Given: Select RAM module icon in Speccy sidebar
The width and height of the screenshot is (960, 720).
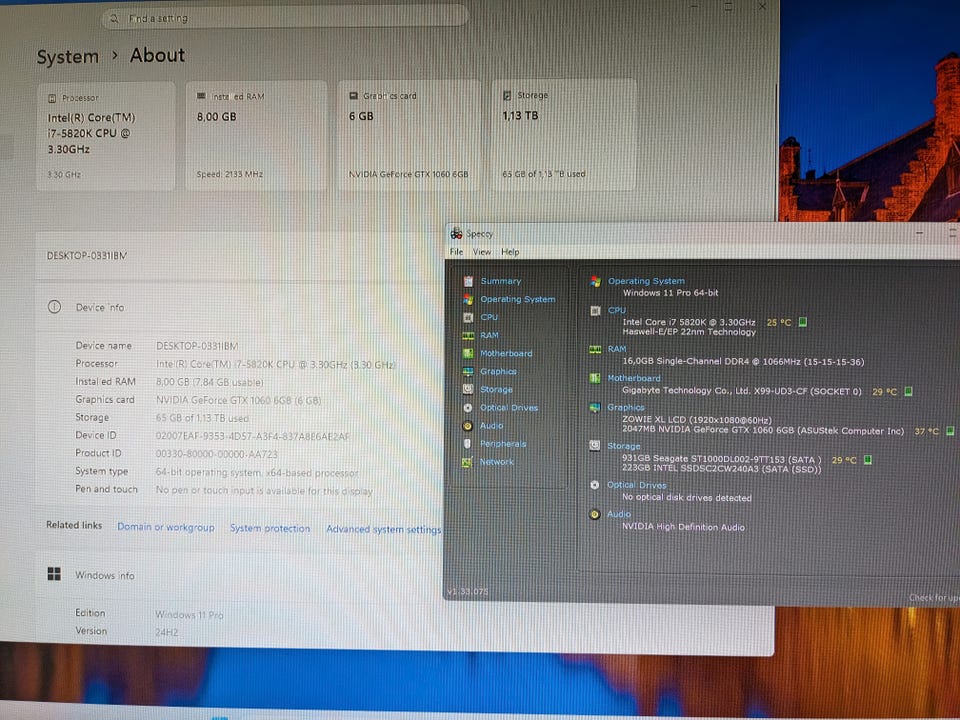Looking at the screenshot, I should pos(468,336).
